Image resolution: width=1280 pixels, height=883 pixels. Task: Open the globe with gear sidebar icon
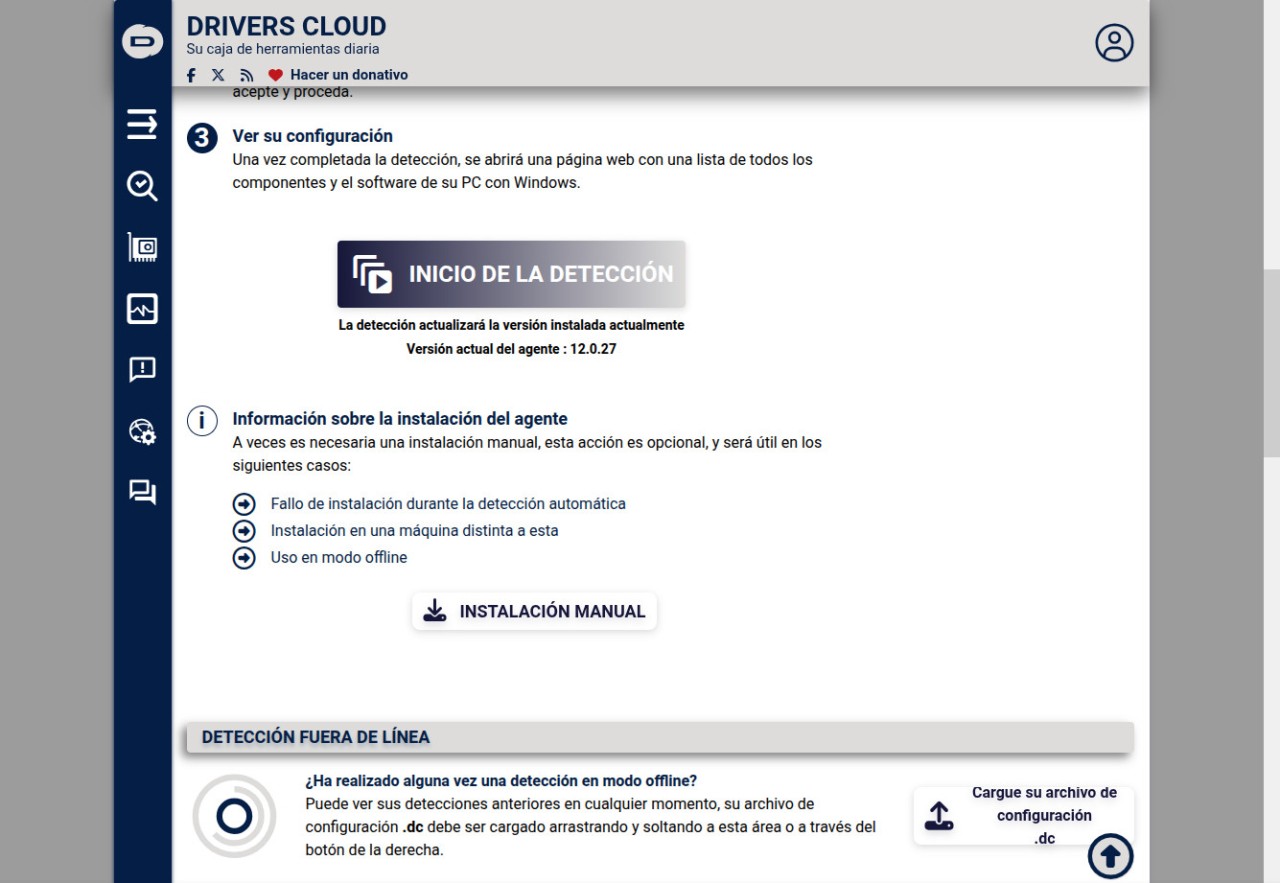click(x=142, y=431)
